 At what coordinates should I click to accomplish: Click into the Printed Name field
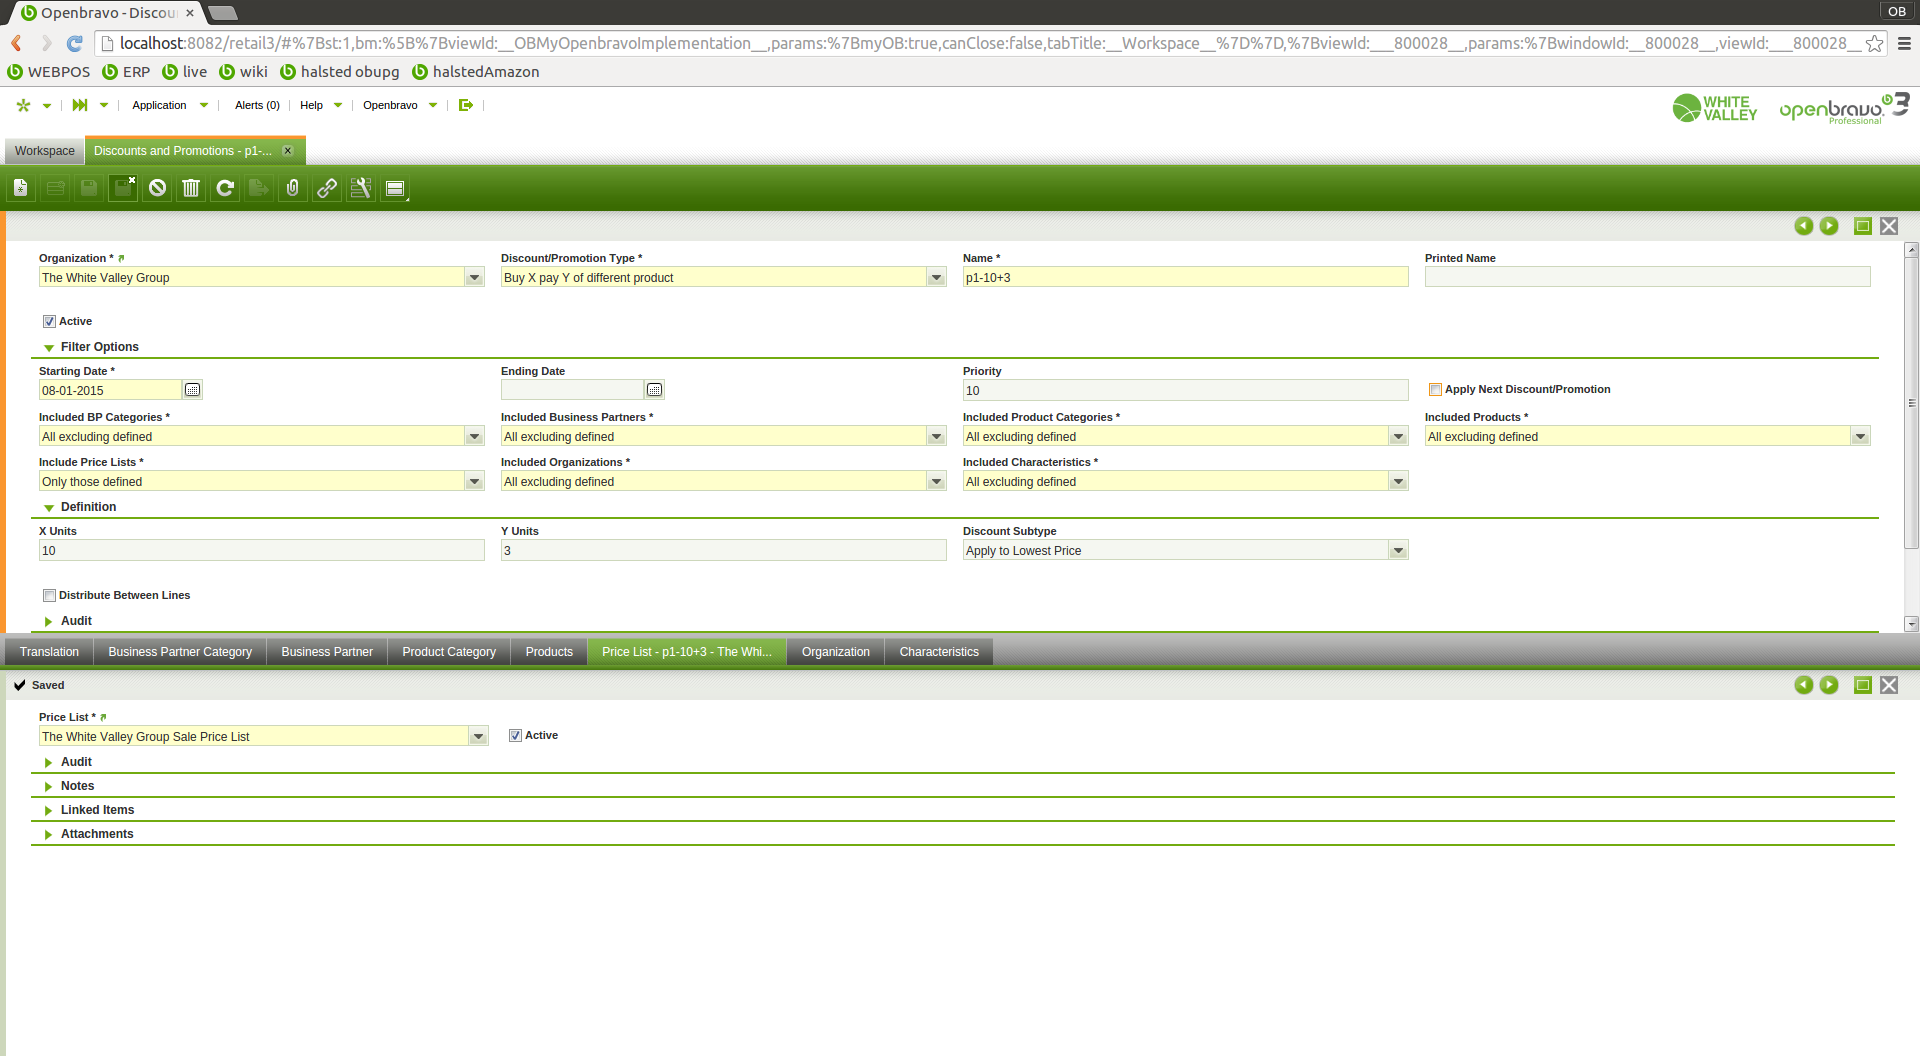pos(1646,278)
